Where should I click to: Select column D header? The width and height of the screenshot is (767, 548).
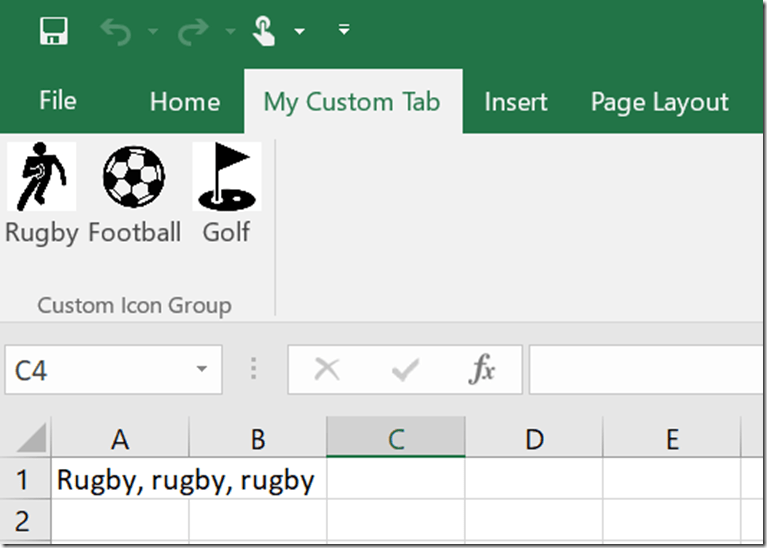tap(534, 439)
